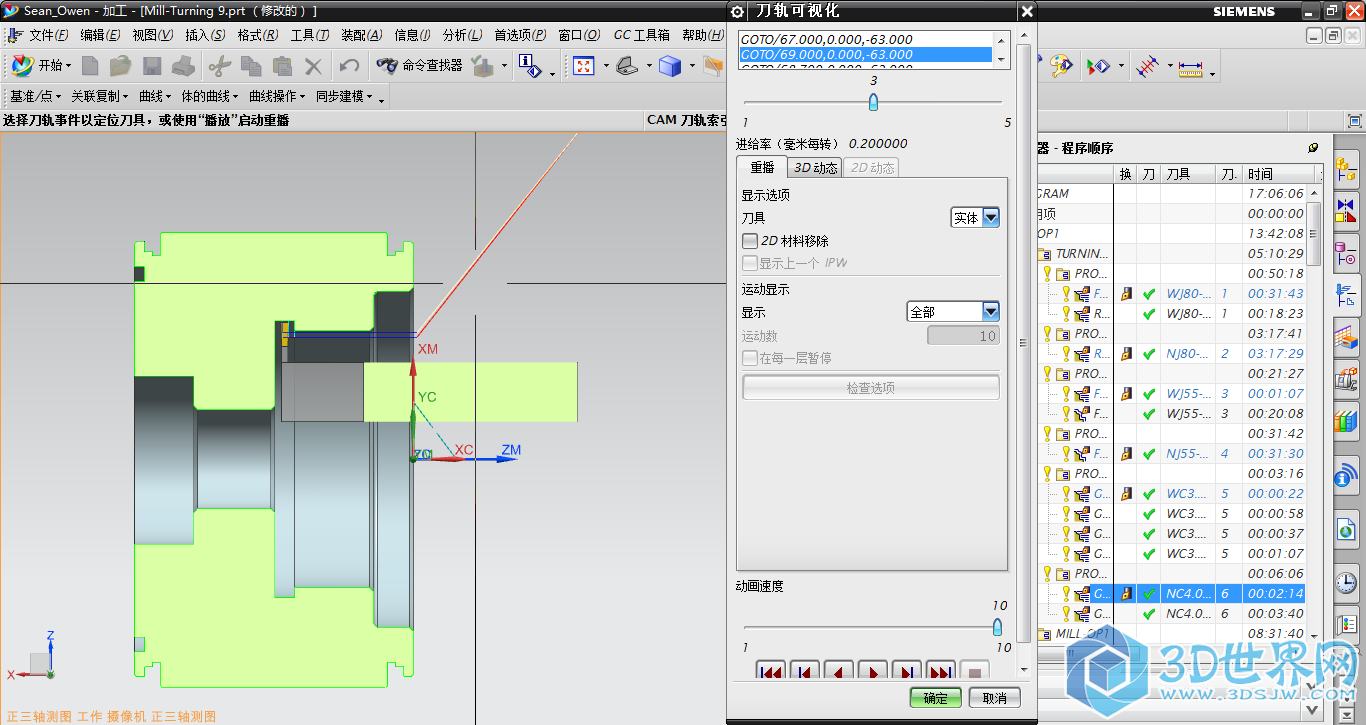Viewport: 1366px width, 725px height.
Task: Expand the 曲线 dropdown
Action: click(x=155, y=96)
